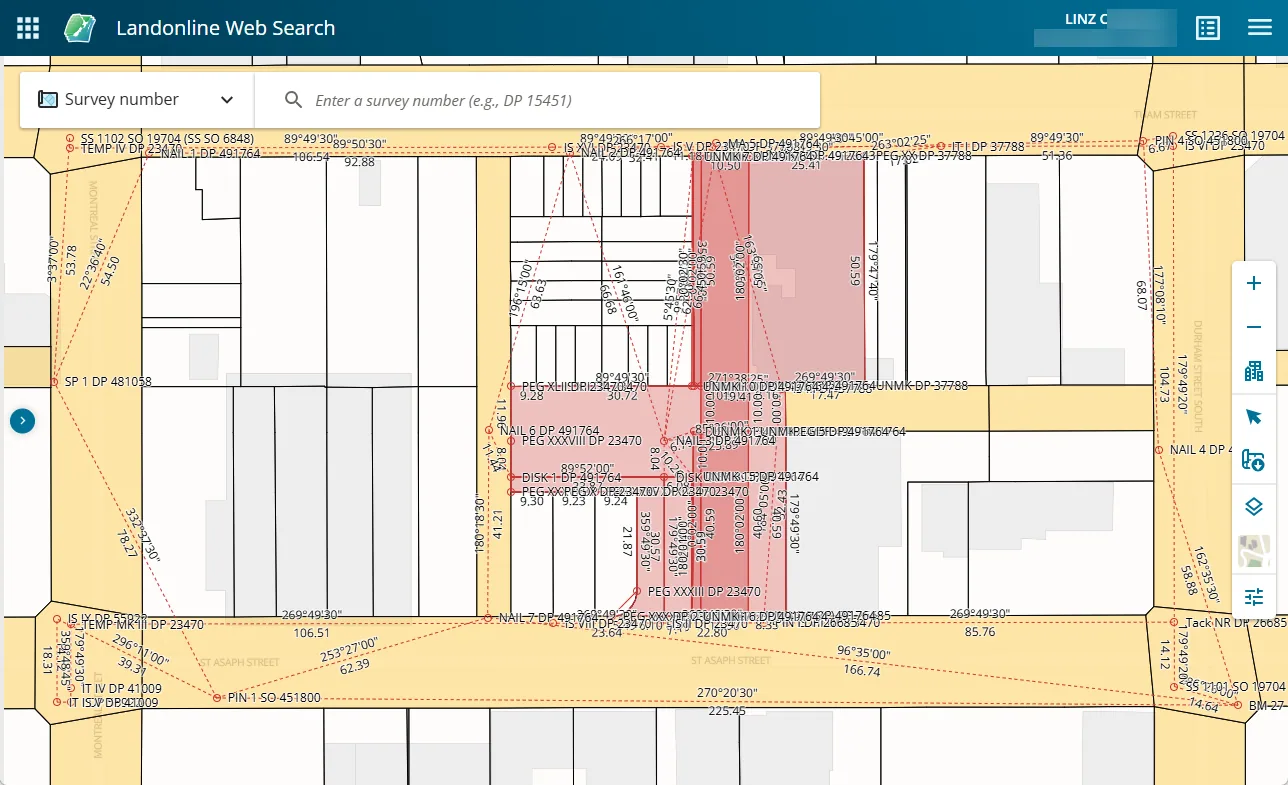Click the 225.45 distance label
The width and height of the screenshot is (1288, 785).
point(727,711)
